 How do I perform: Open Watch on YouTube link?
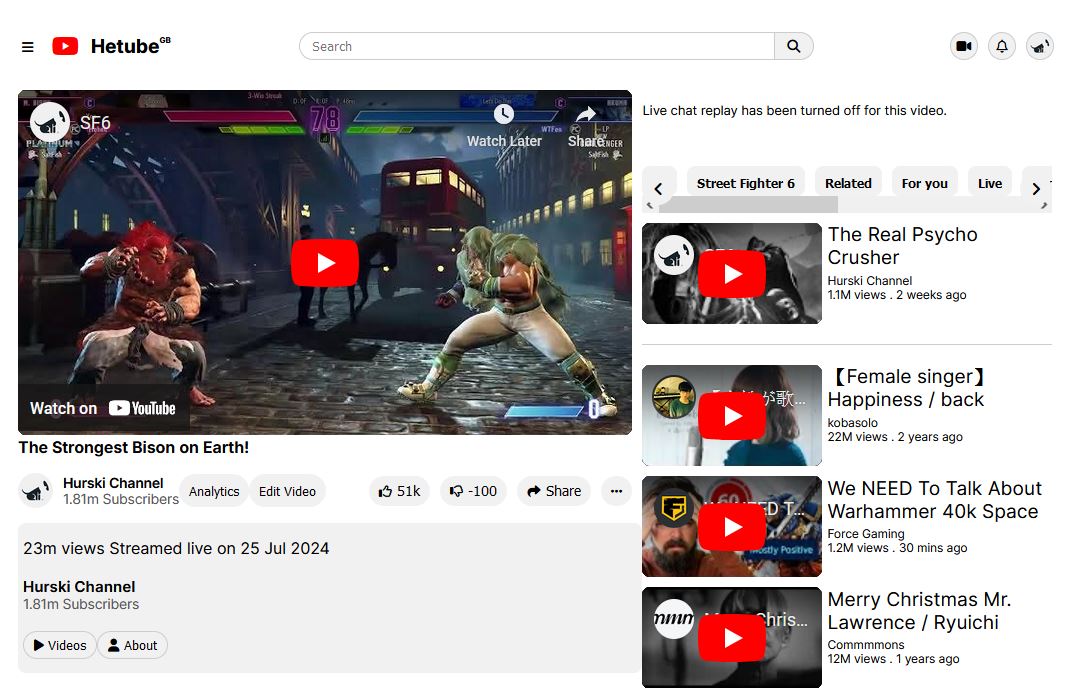103,409
